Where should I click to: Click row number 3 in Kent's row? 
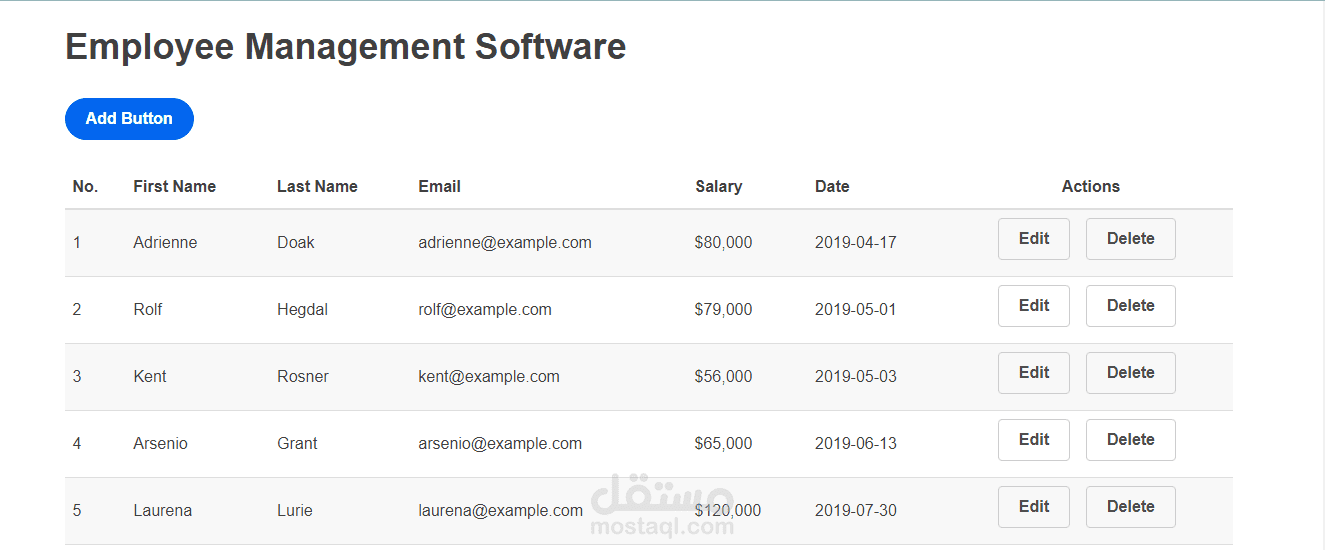(77, 376)
